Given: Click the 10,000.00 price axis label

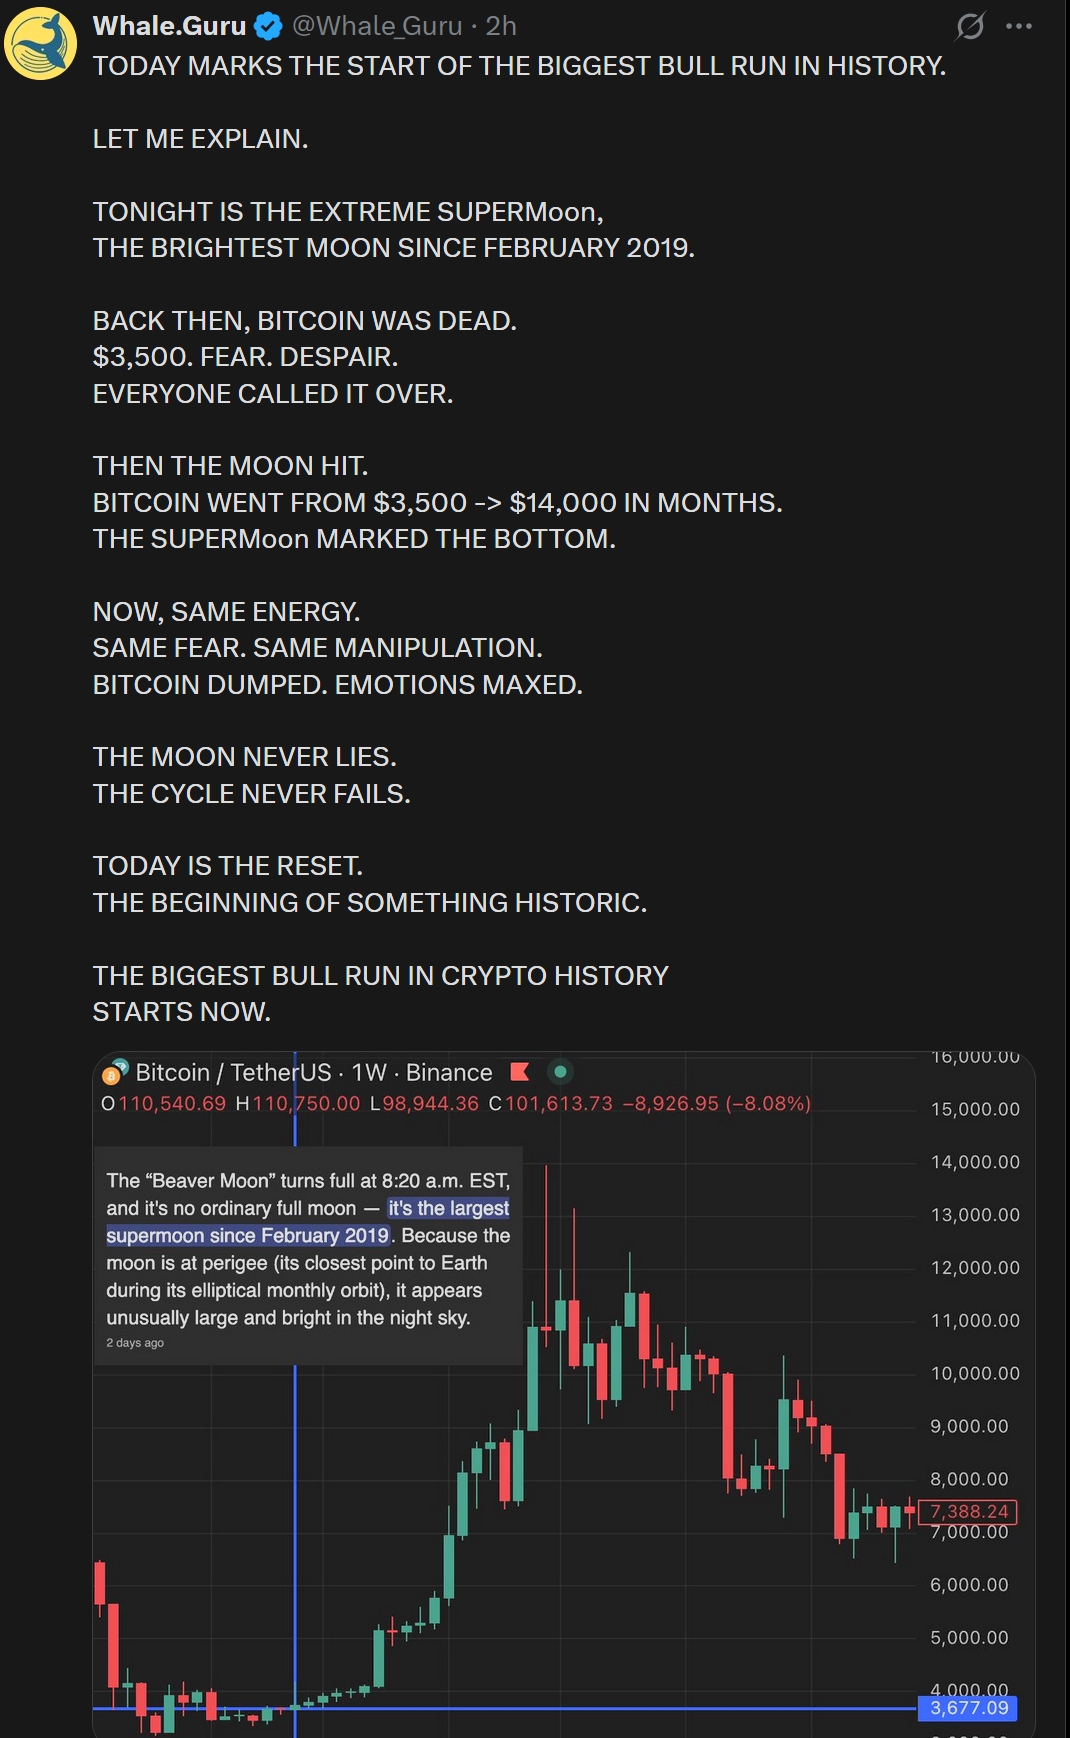Looking at the screenshot, I should point(975,1373).
